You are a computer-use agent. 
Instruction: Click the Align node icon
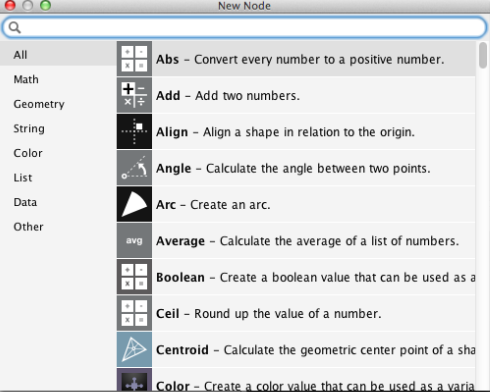pos(134,131)
